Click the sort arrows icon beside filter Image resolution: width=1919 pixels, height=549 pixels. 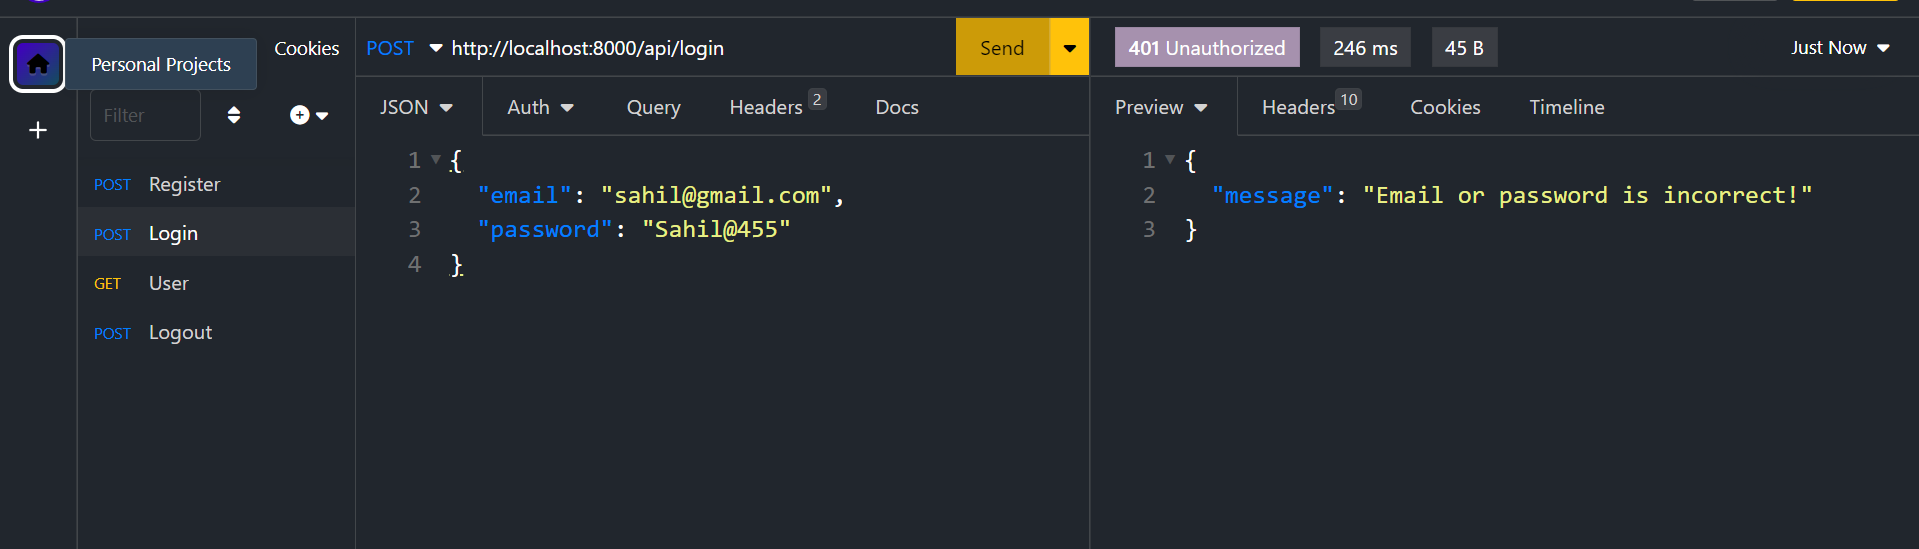233,115
